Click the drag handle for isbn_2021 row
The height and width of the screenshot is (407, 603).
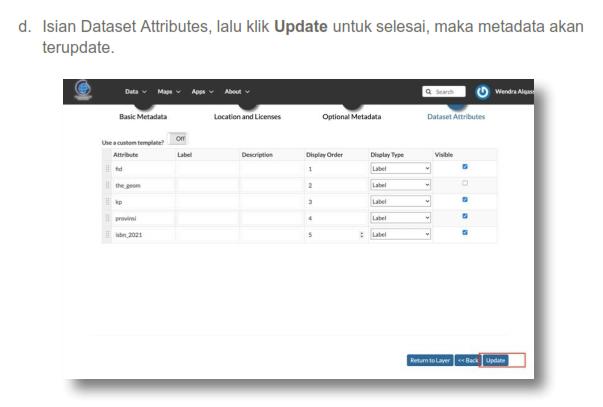point(107,234)
